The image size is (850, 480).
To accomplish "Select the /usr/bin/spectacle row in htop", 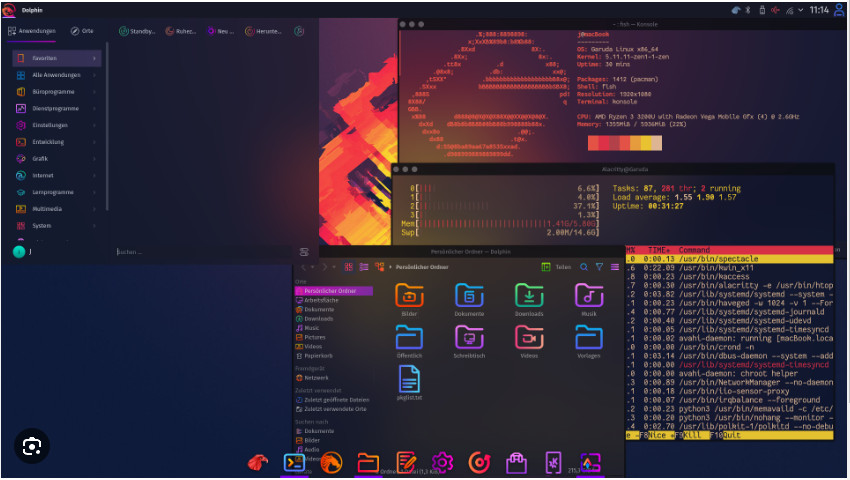I will [730, 259].
